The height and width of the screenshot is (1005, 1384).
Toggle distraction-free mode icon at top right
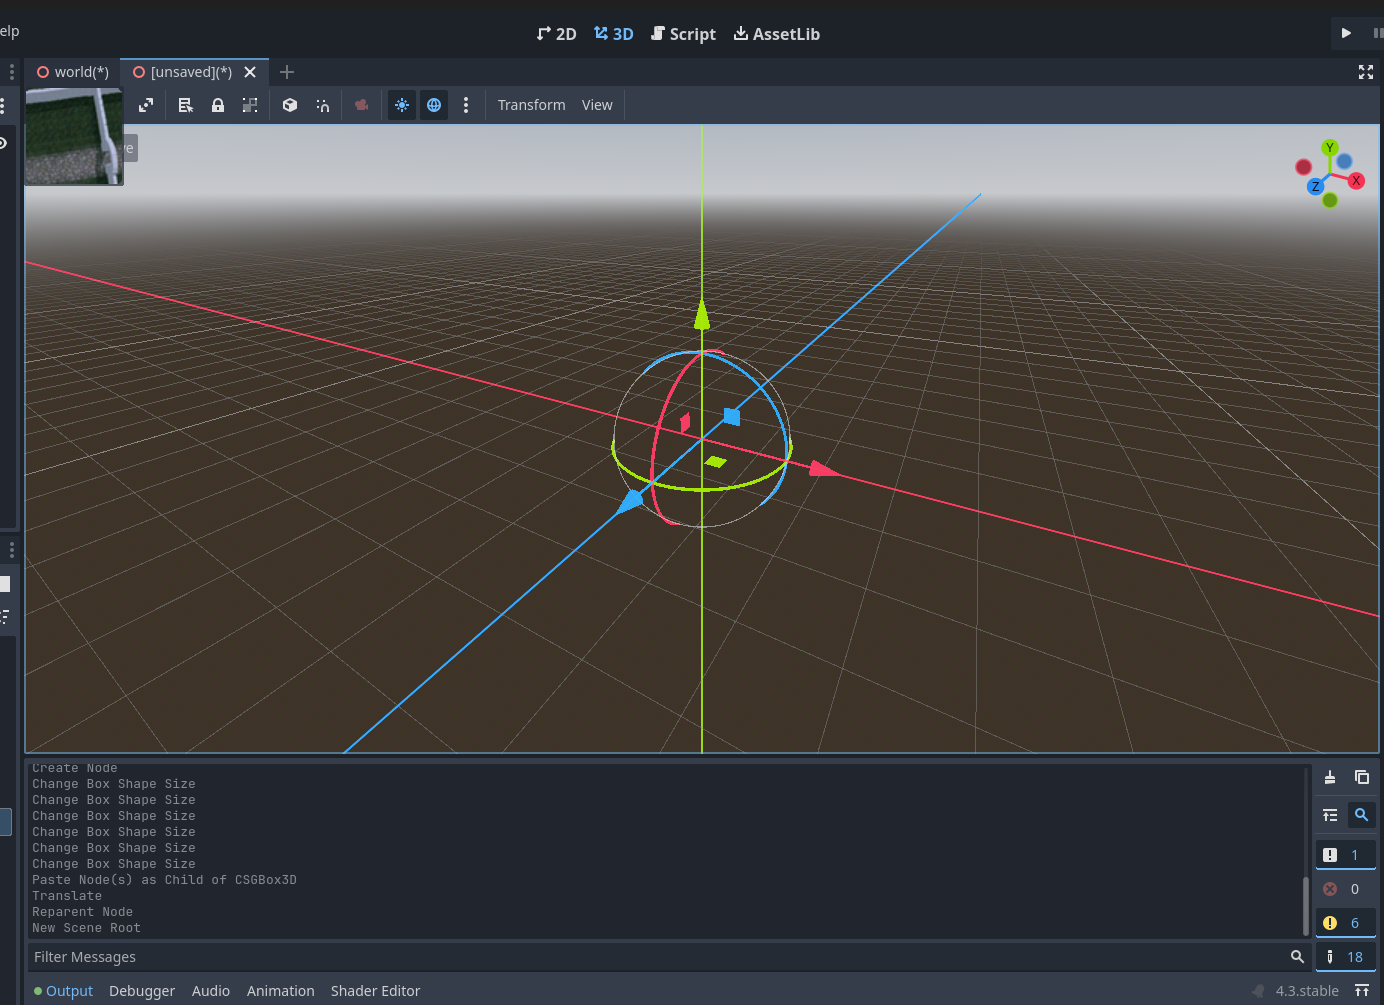1366,72
